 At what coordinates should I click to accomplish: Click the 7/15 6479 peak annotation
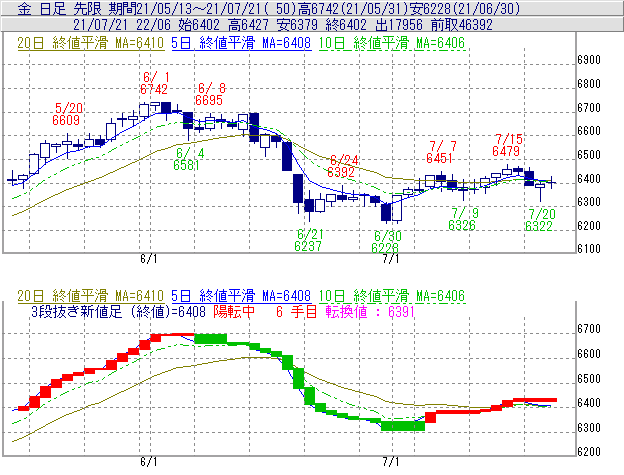coord(507,145)
